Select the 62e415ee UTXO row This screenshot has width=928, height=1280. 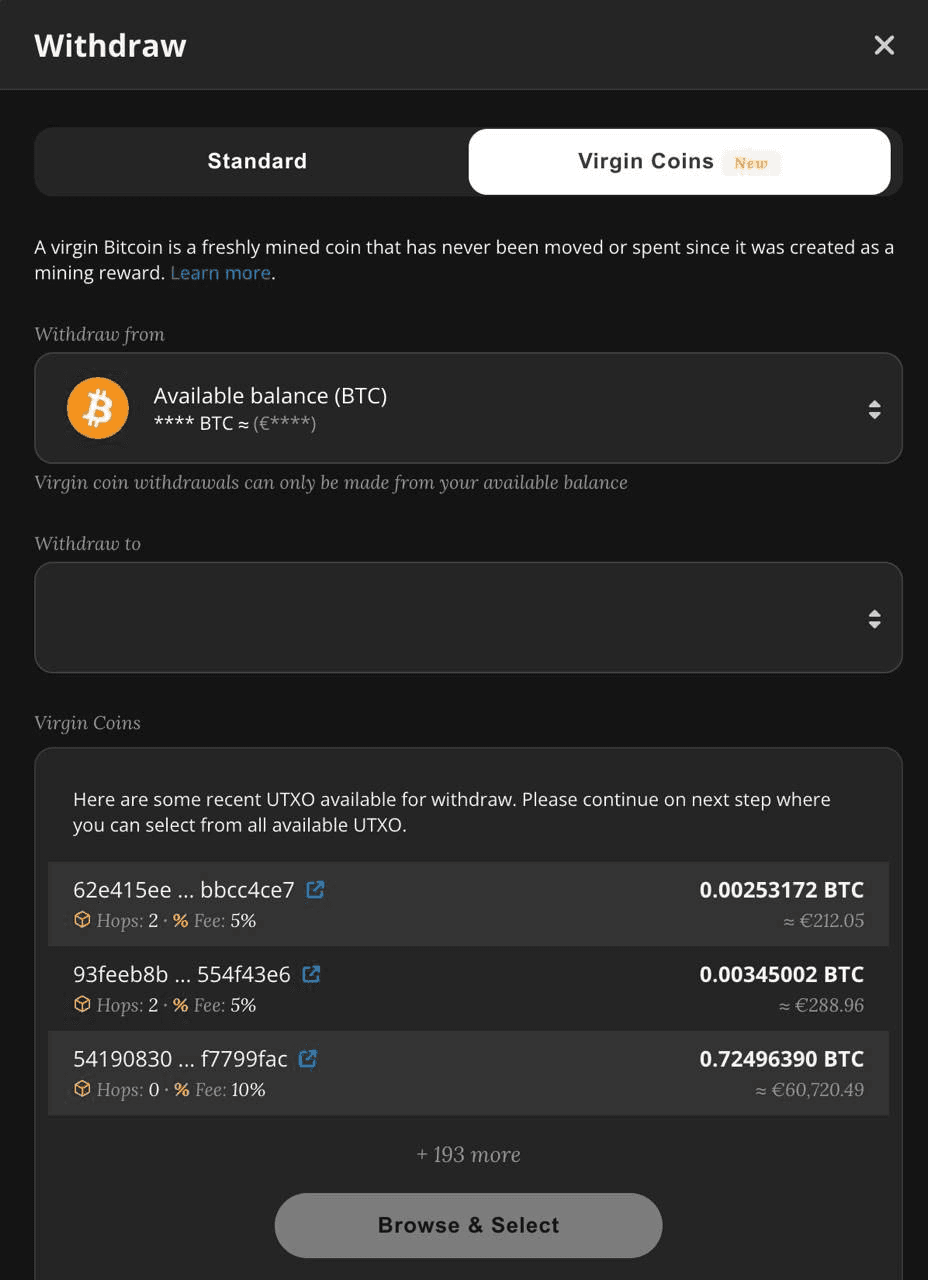pos(468,903)
